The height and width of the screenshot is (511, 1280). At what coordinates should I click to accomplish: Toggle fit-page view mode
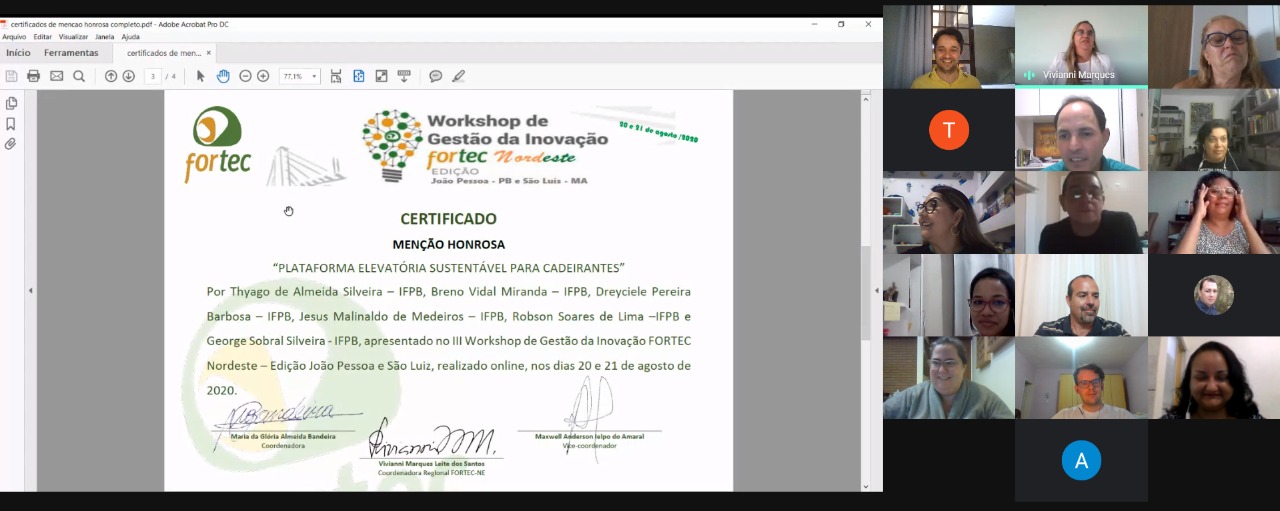click(359, 76)
